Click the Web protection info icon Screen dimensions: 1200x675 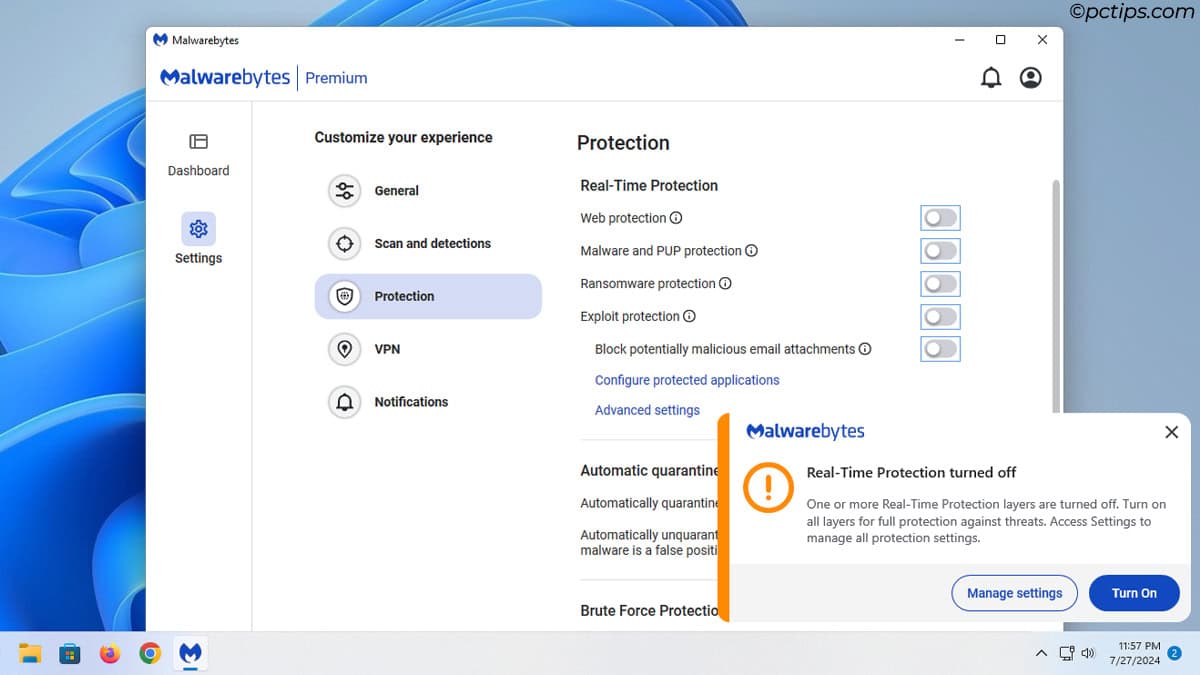676,218
